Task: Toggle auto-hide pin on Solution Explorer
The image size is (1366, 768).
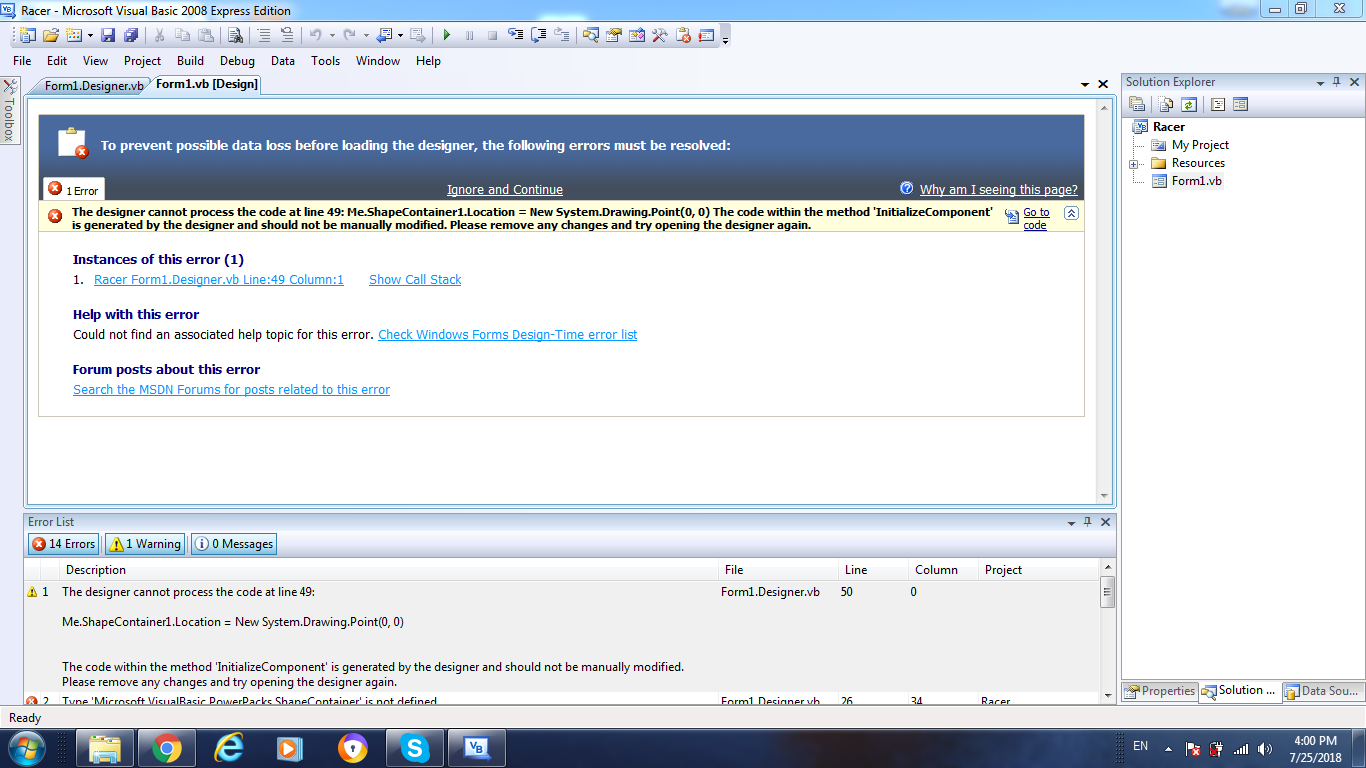Action: (x=1336, y=82)
